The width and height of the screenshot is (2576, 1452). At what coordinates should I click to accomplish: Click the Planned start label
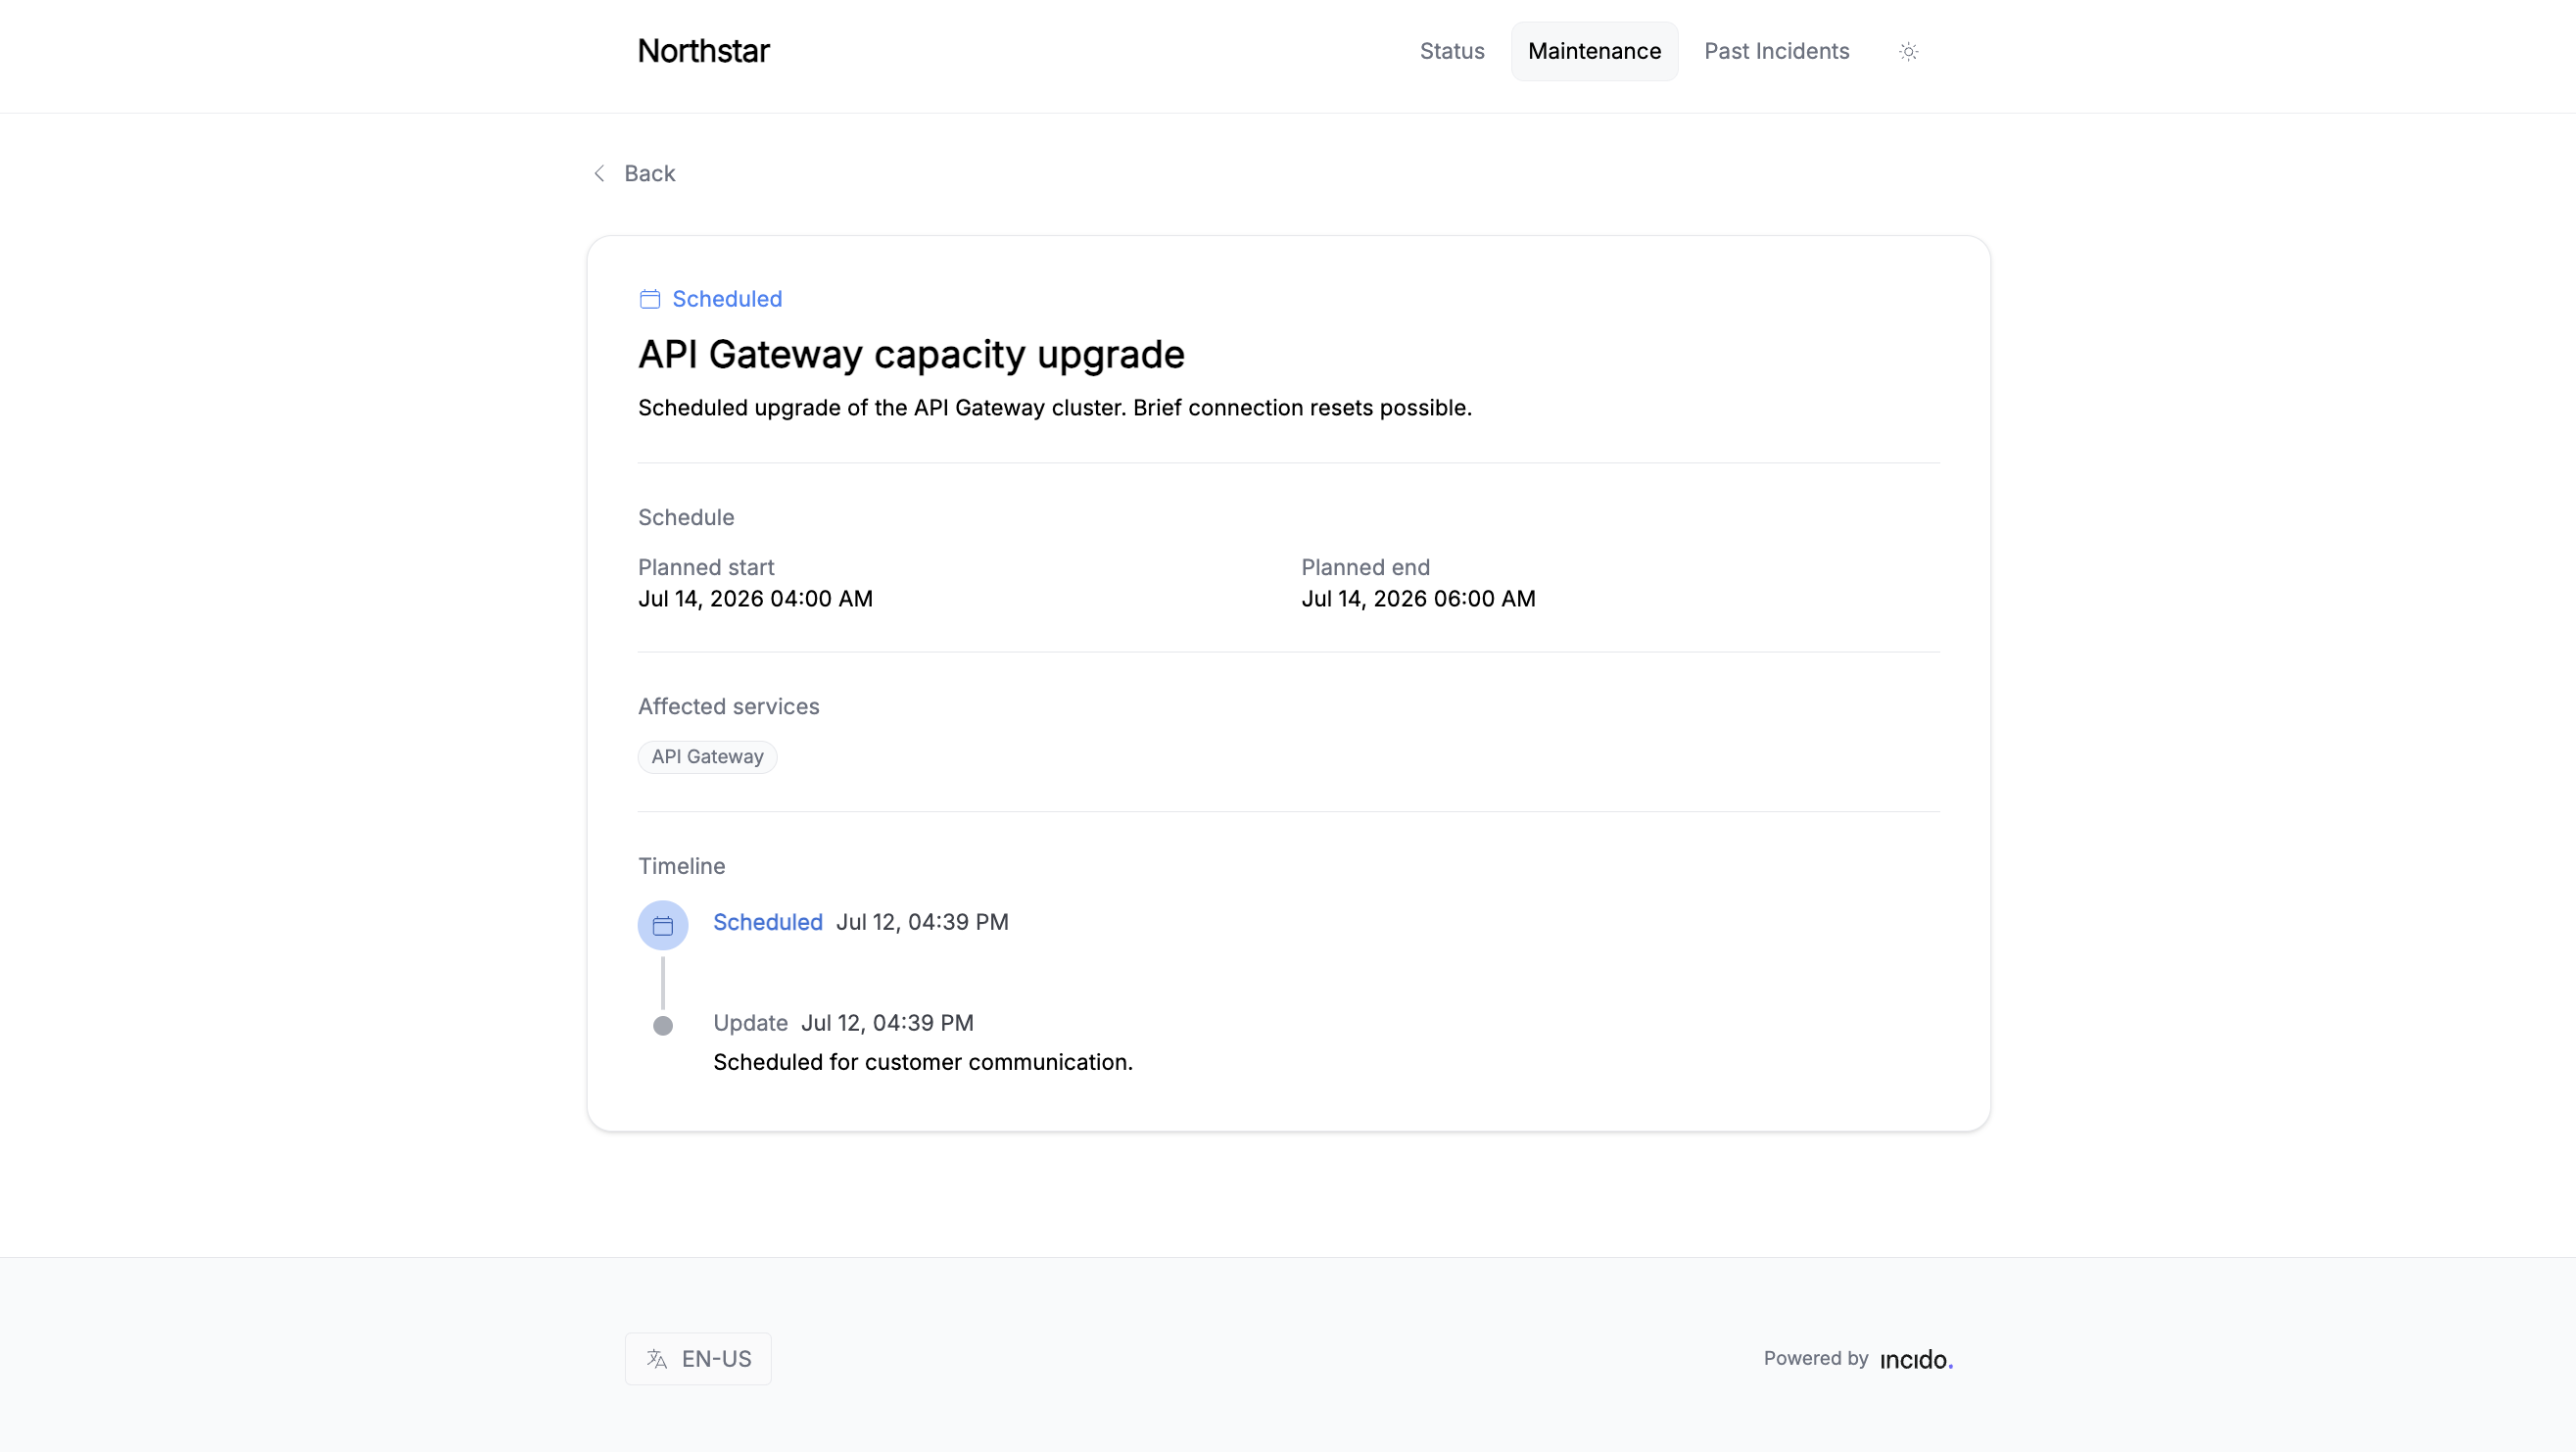point(706,567)
